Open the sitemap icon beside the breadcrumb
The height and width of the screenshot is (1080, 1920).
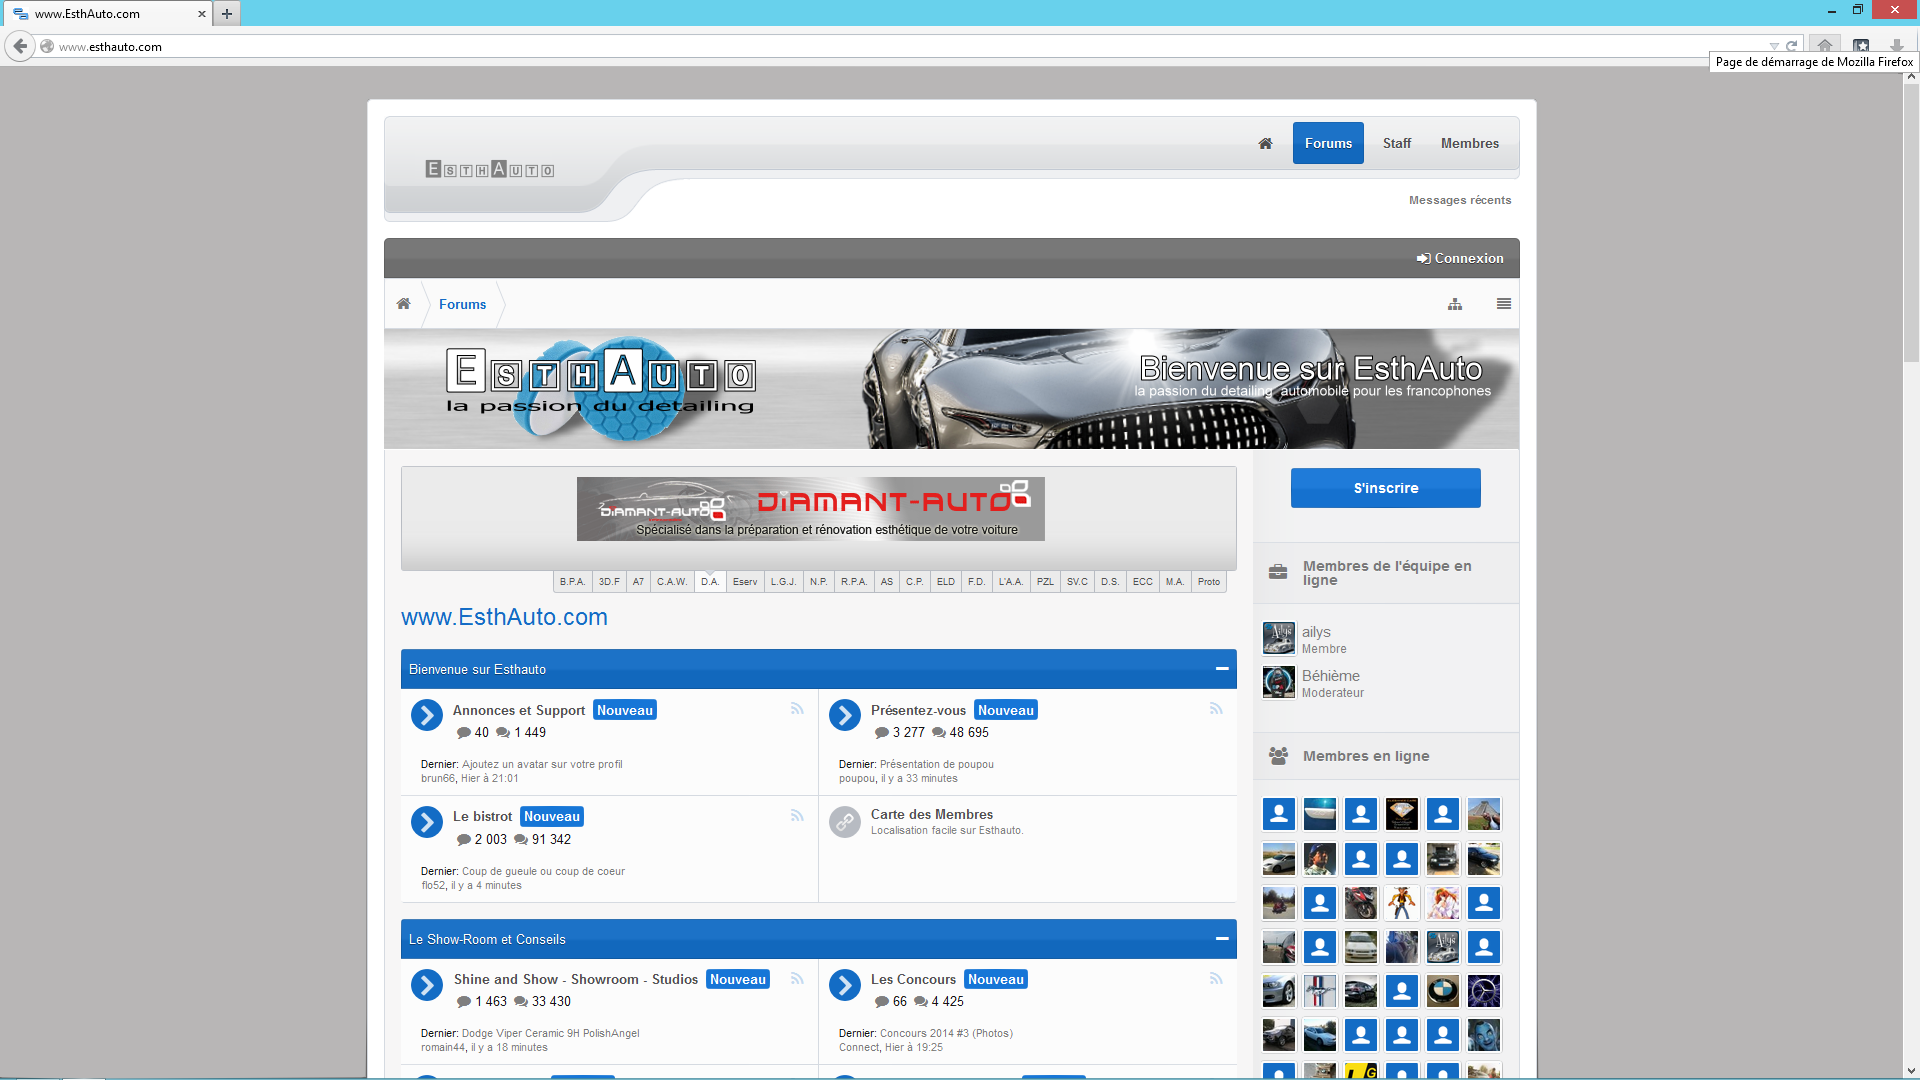(x=1455, y=304)
